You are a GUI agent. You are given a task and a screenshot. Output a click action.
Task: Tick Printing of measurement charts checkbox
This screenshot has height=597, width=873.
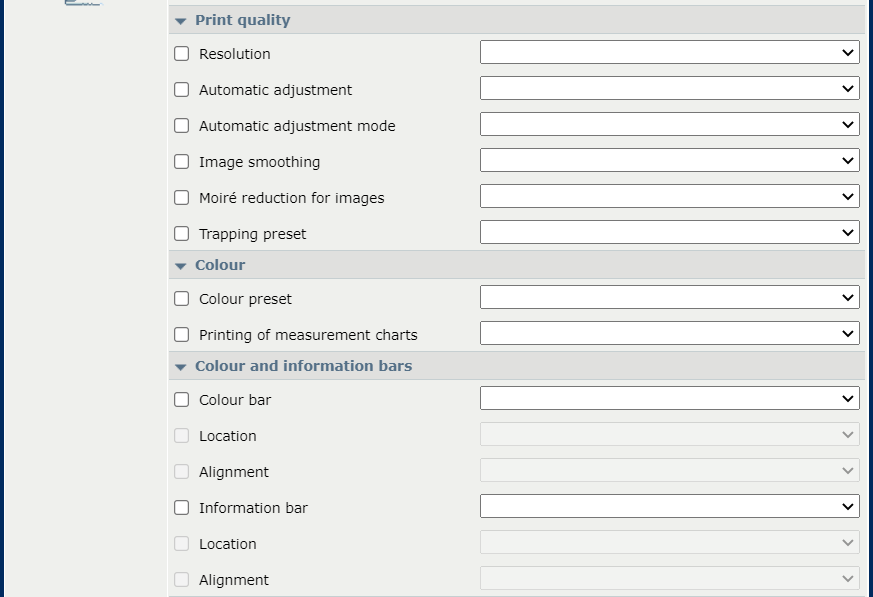(x=181, y=335)
